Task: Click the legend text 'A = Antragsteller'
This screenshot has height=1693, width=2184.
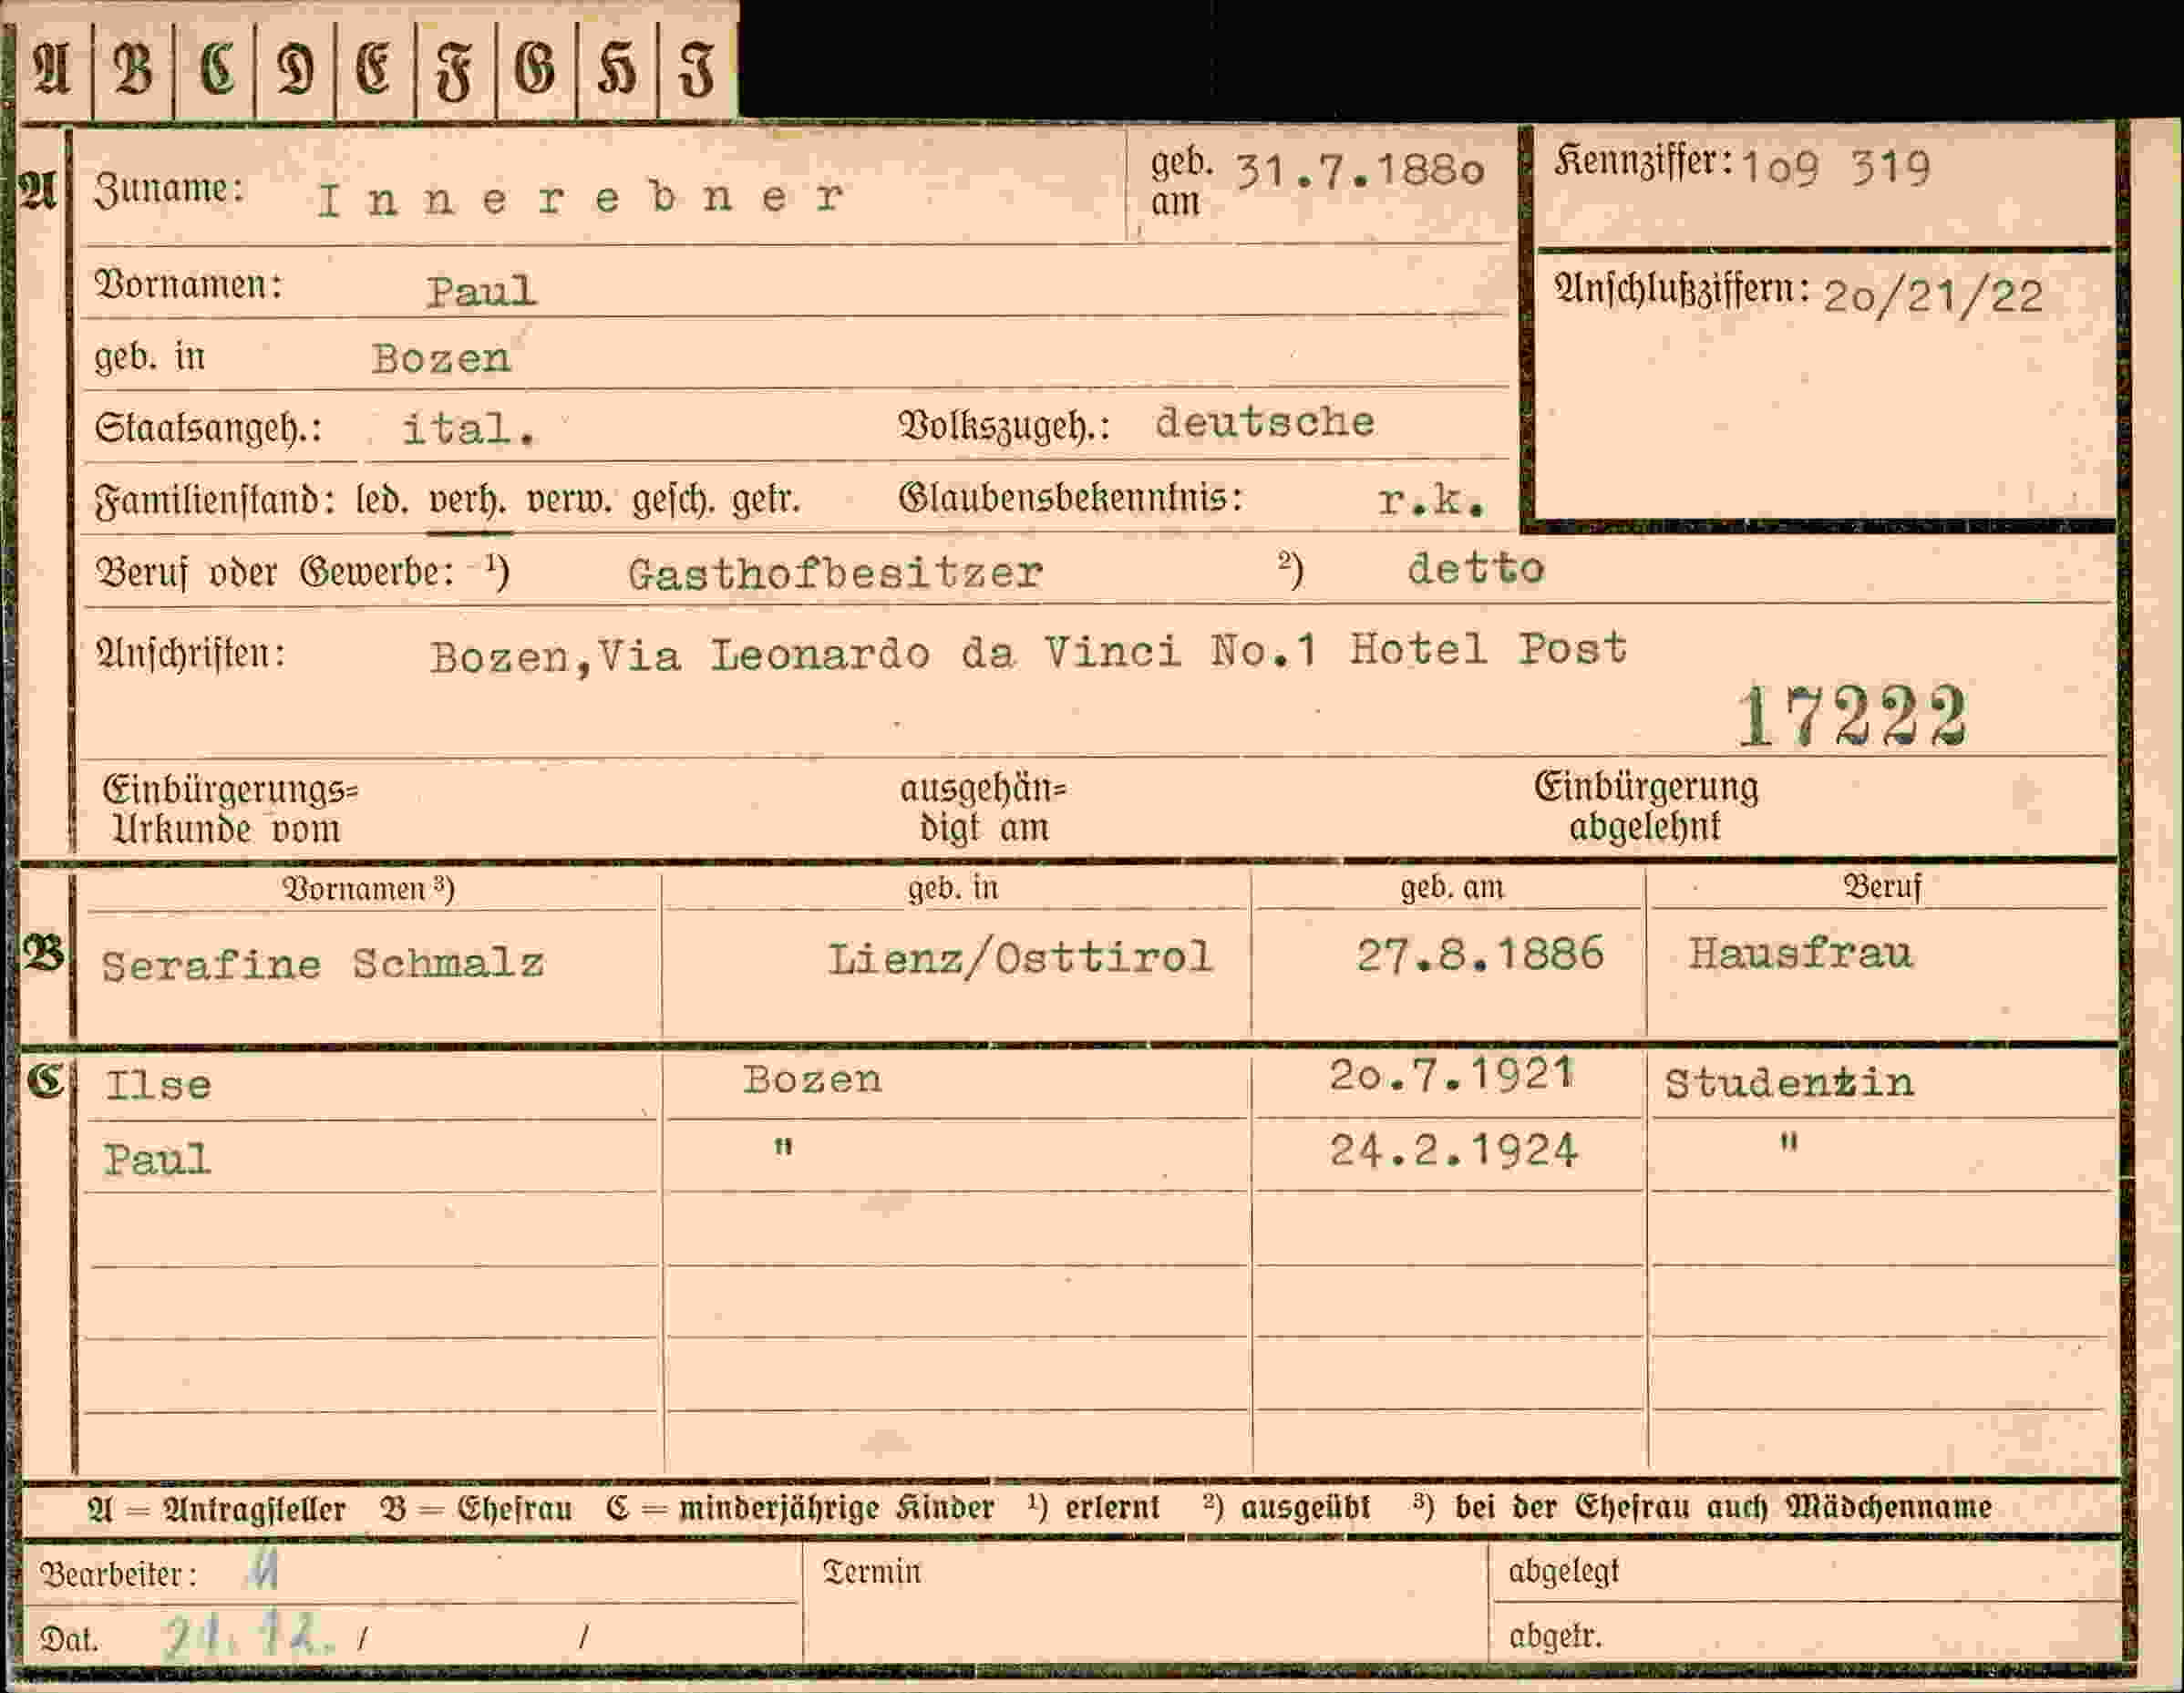Action: (x=216, y=1508)
